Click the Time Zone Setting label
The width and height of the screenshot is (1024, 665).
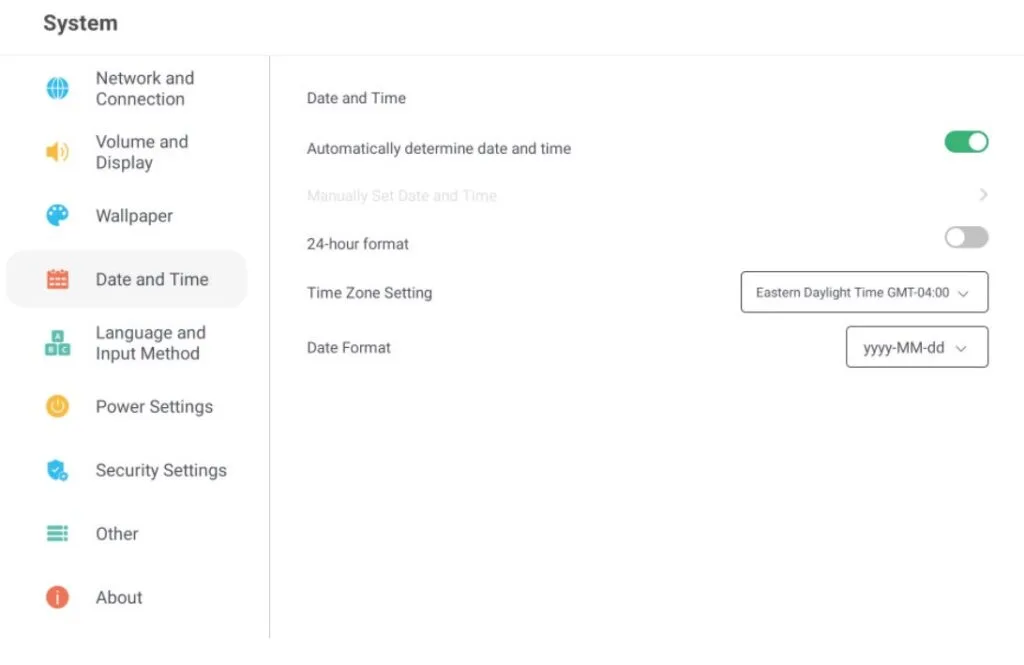pyautogui.click(x=370, y=293)
